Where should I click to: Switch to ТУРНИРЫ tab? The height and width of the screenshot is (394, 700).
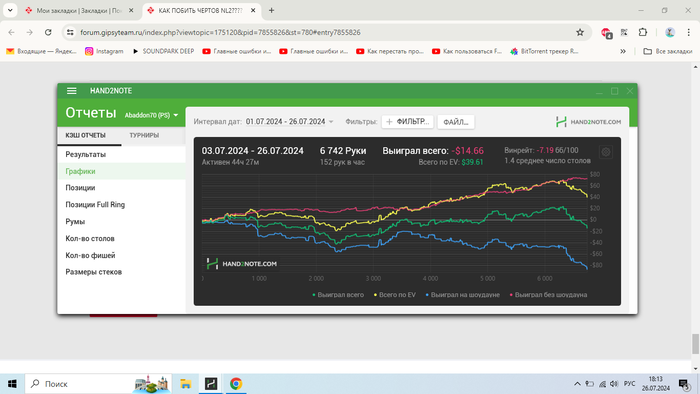point(144,135)
